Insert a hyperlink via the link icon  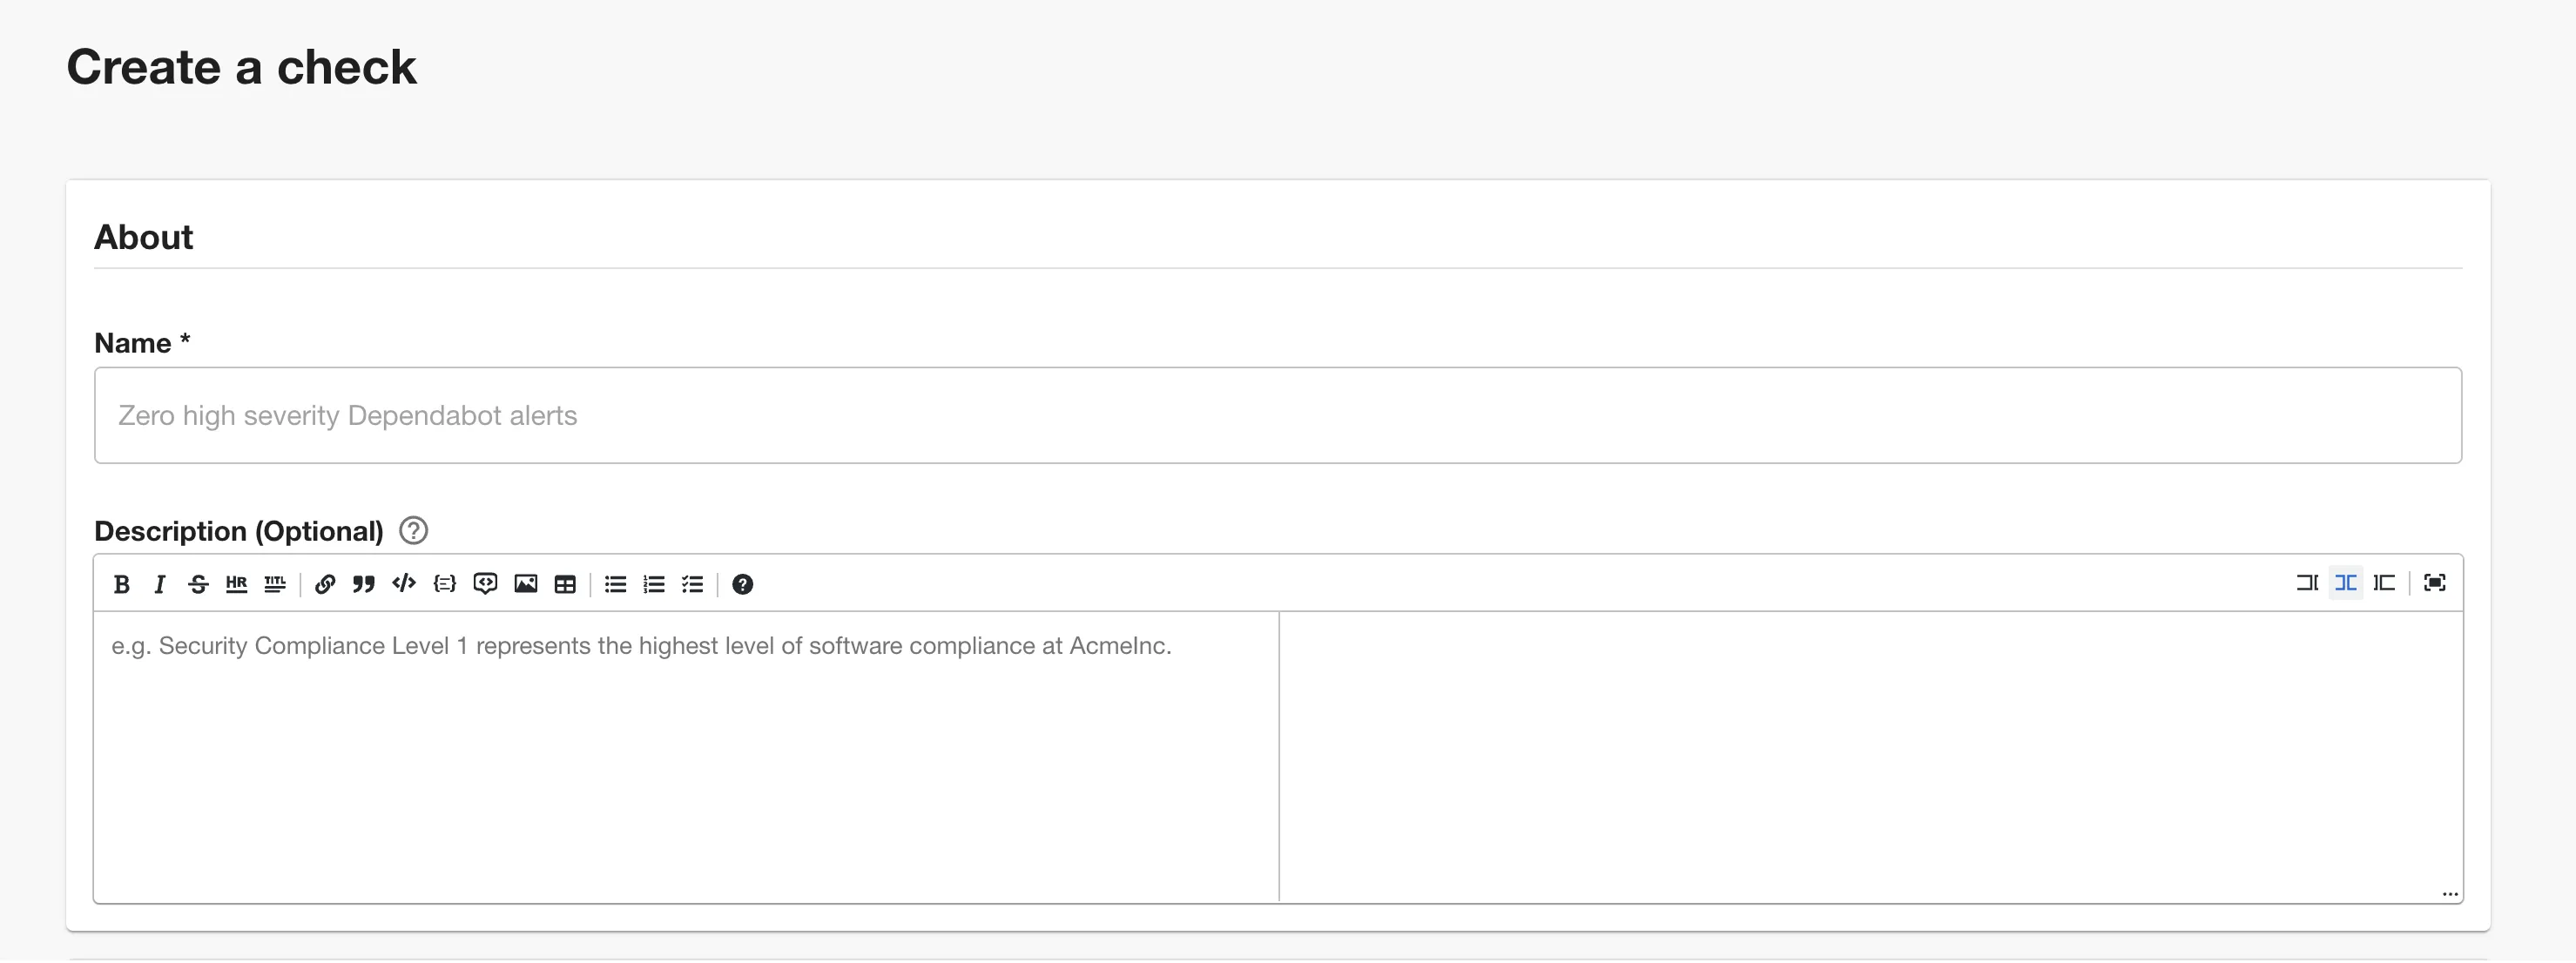(325, 584)
